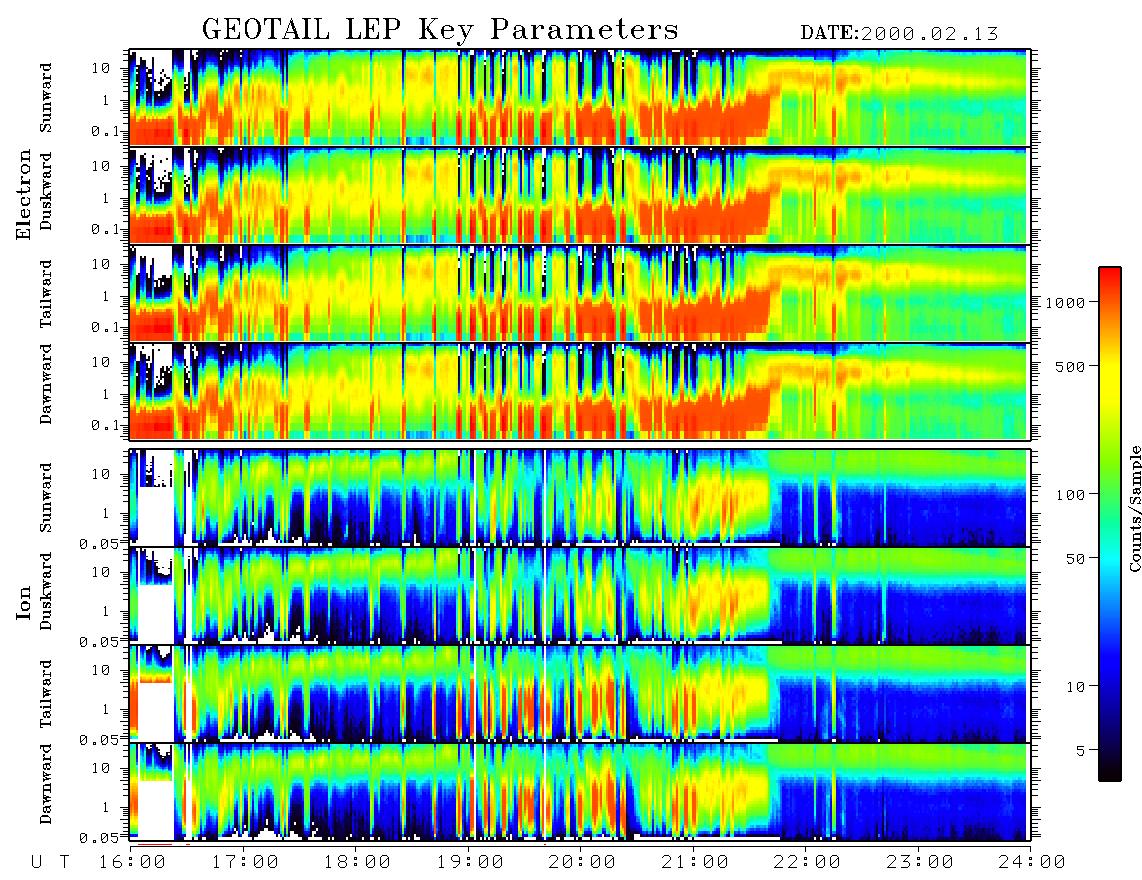Select the Electron Tailward panel label
The height and width of the screenshot is (880, 1142).
(46, 294)
